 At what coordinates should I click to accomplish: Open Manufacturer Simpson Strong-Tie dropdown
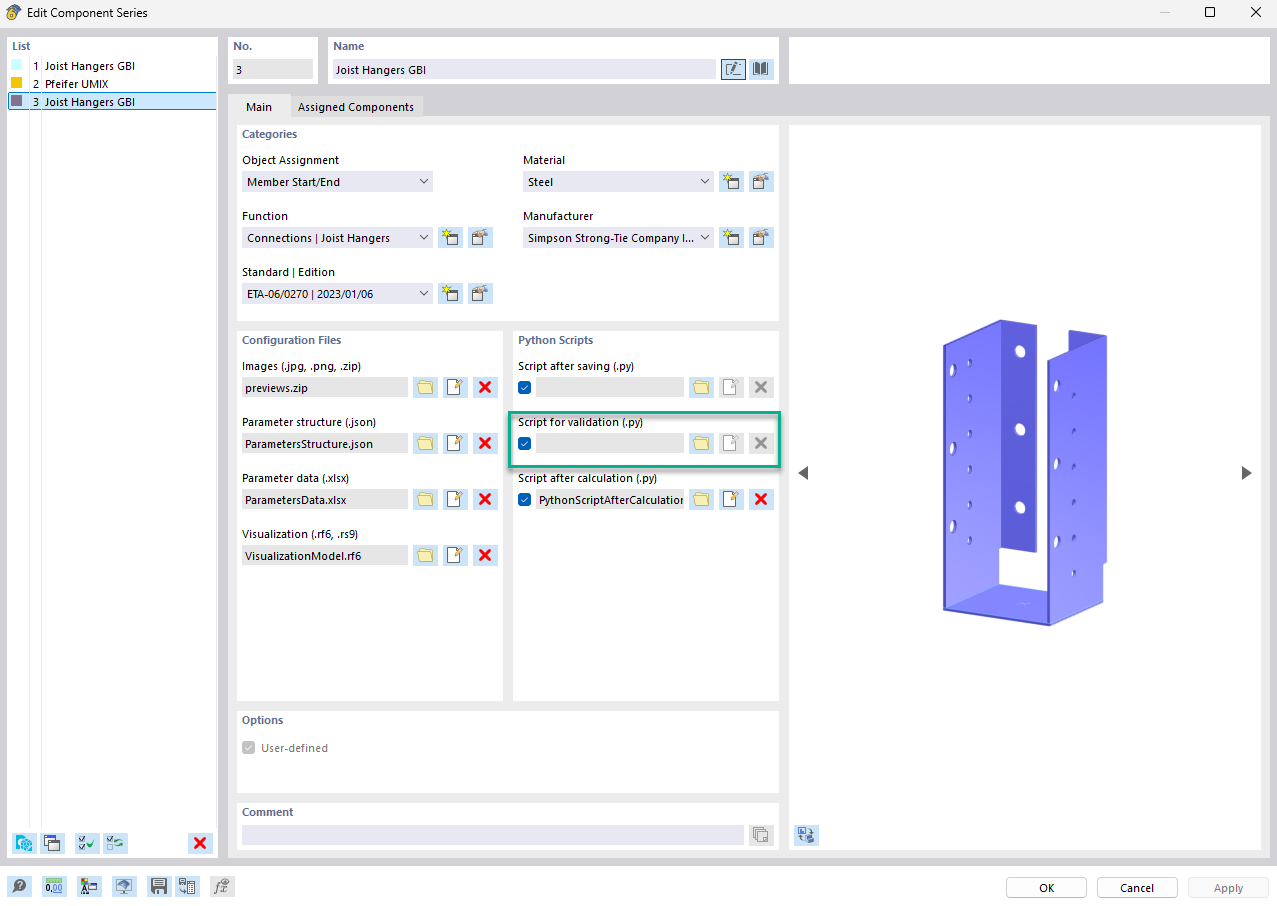click(618, 238)
